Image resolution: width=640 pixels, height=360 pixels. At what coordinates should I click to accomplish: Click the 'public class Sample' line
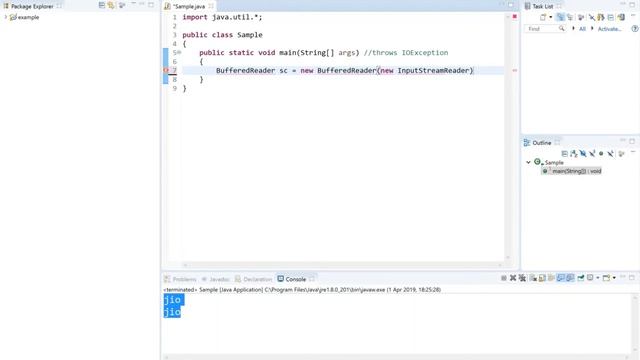tap(222, 35)
